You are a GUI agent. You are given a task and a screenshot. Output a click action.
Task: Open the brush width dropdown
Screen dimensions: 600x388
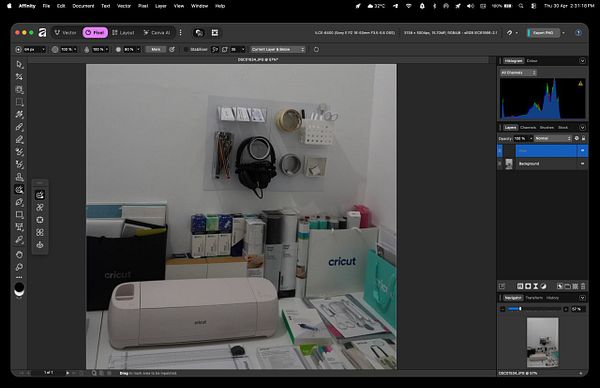43,49
